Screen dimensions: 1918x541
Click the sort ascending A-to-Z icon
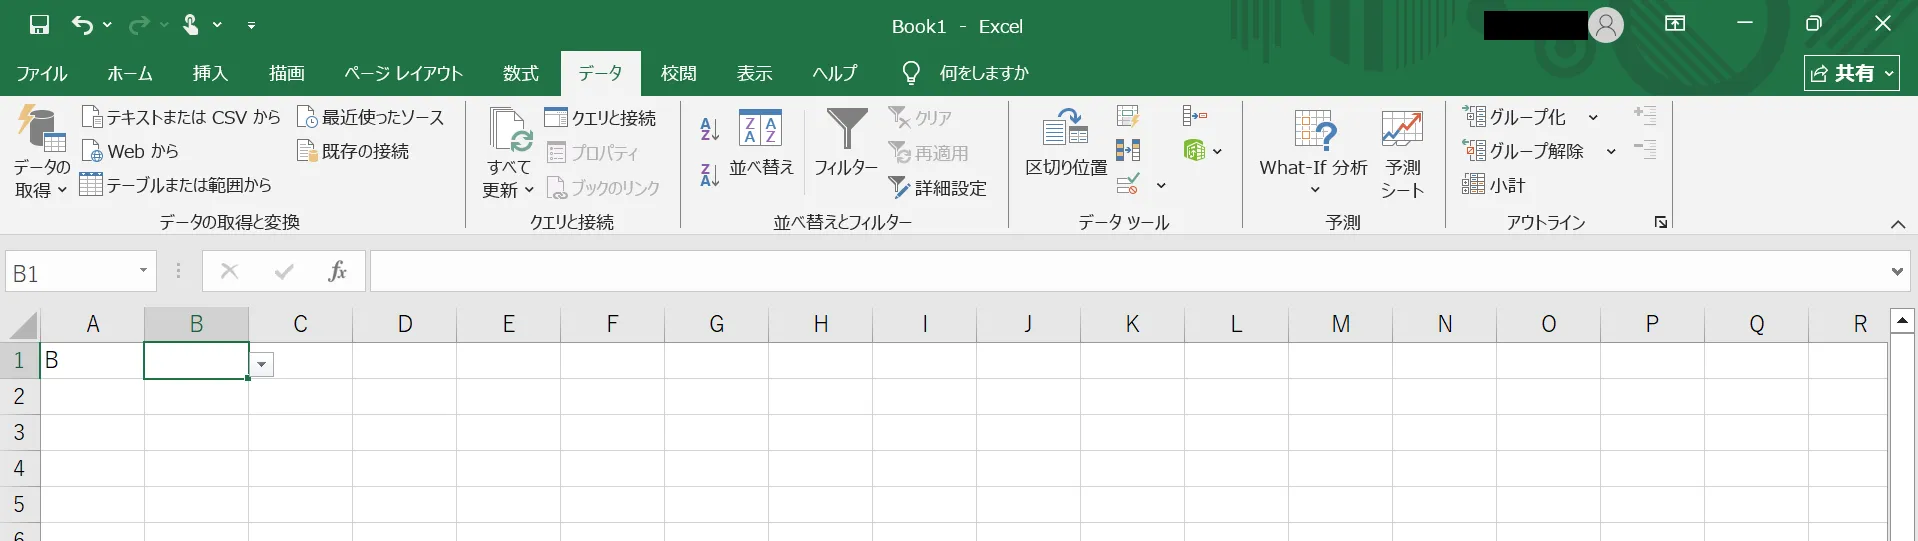pos(709,128)
